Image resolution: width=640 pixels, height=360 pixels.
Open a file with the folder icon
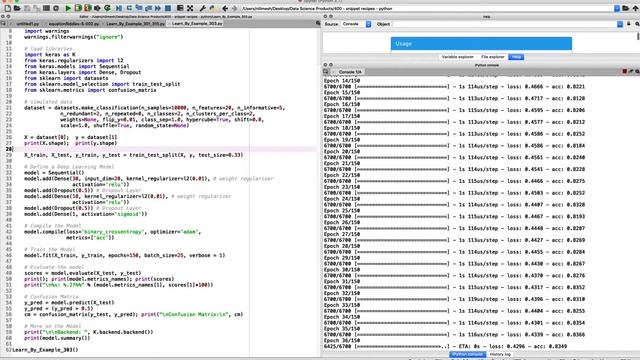point(17,8)
